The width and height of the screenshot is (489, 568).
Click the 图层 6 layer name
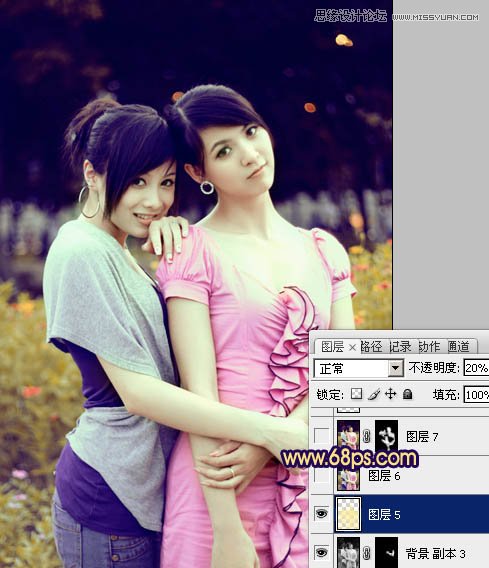(x=384, y=476)
